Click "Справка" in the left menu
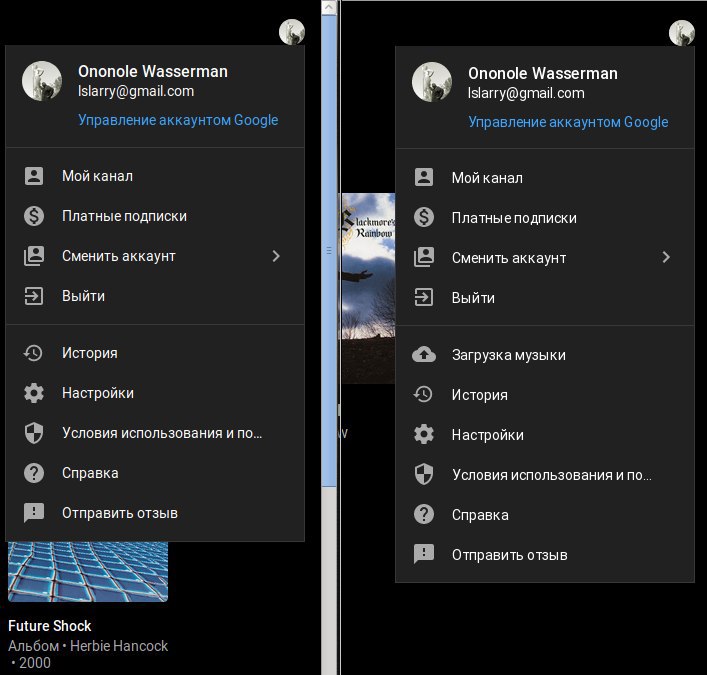This screenshot has height=675, width=707. coord(155,473)
